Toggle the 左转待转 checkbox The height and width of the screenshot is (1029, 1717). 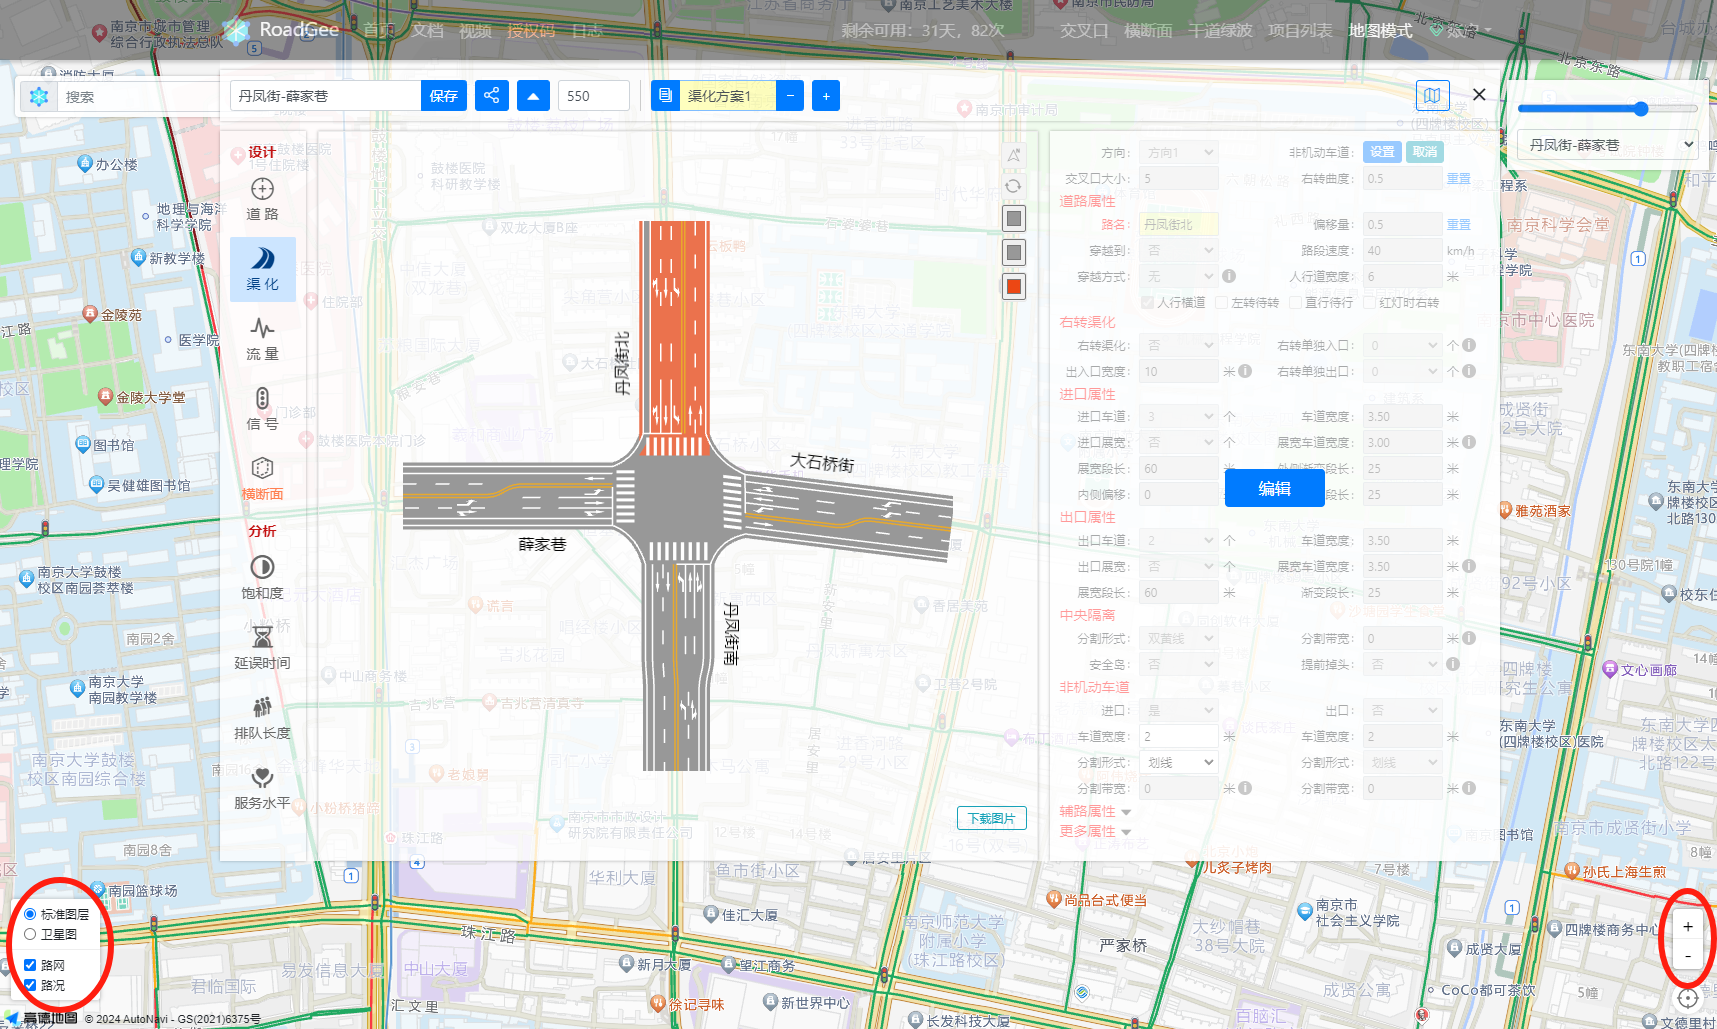[x=1221, y=302]
